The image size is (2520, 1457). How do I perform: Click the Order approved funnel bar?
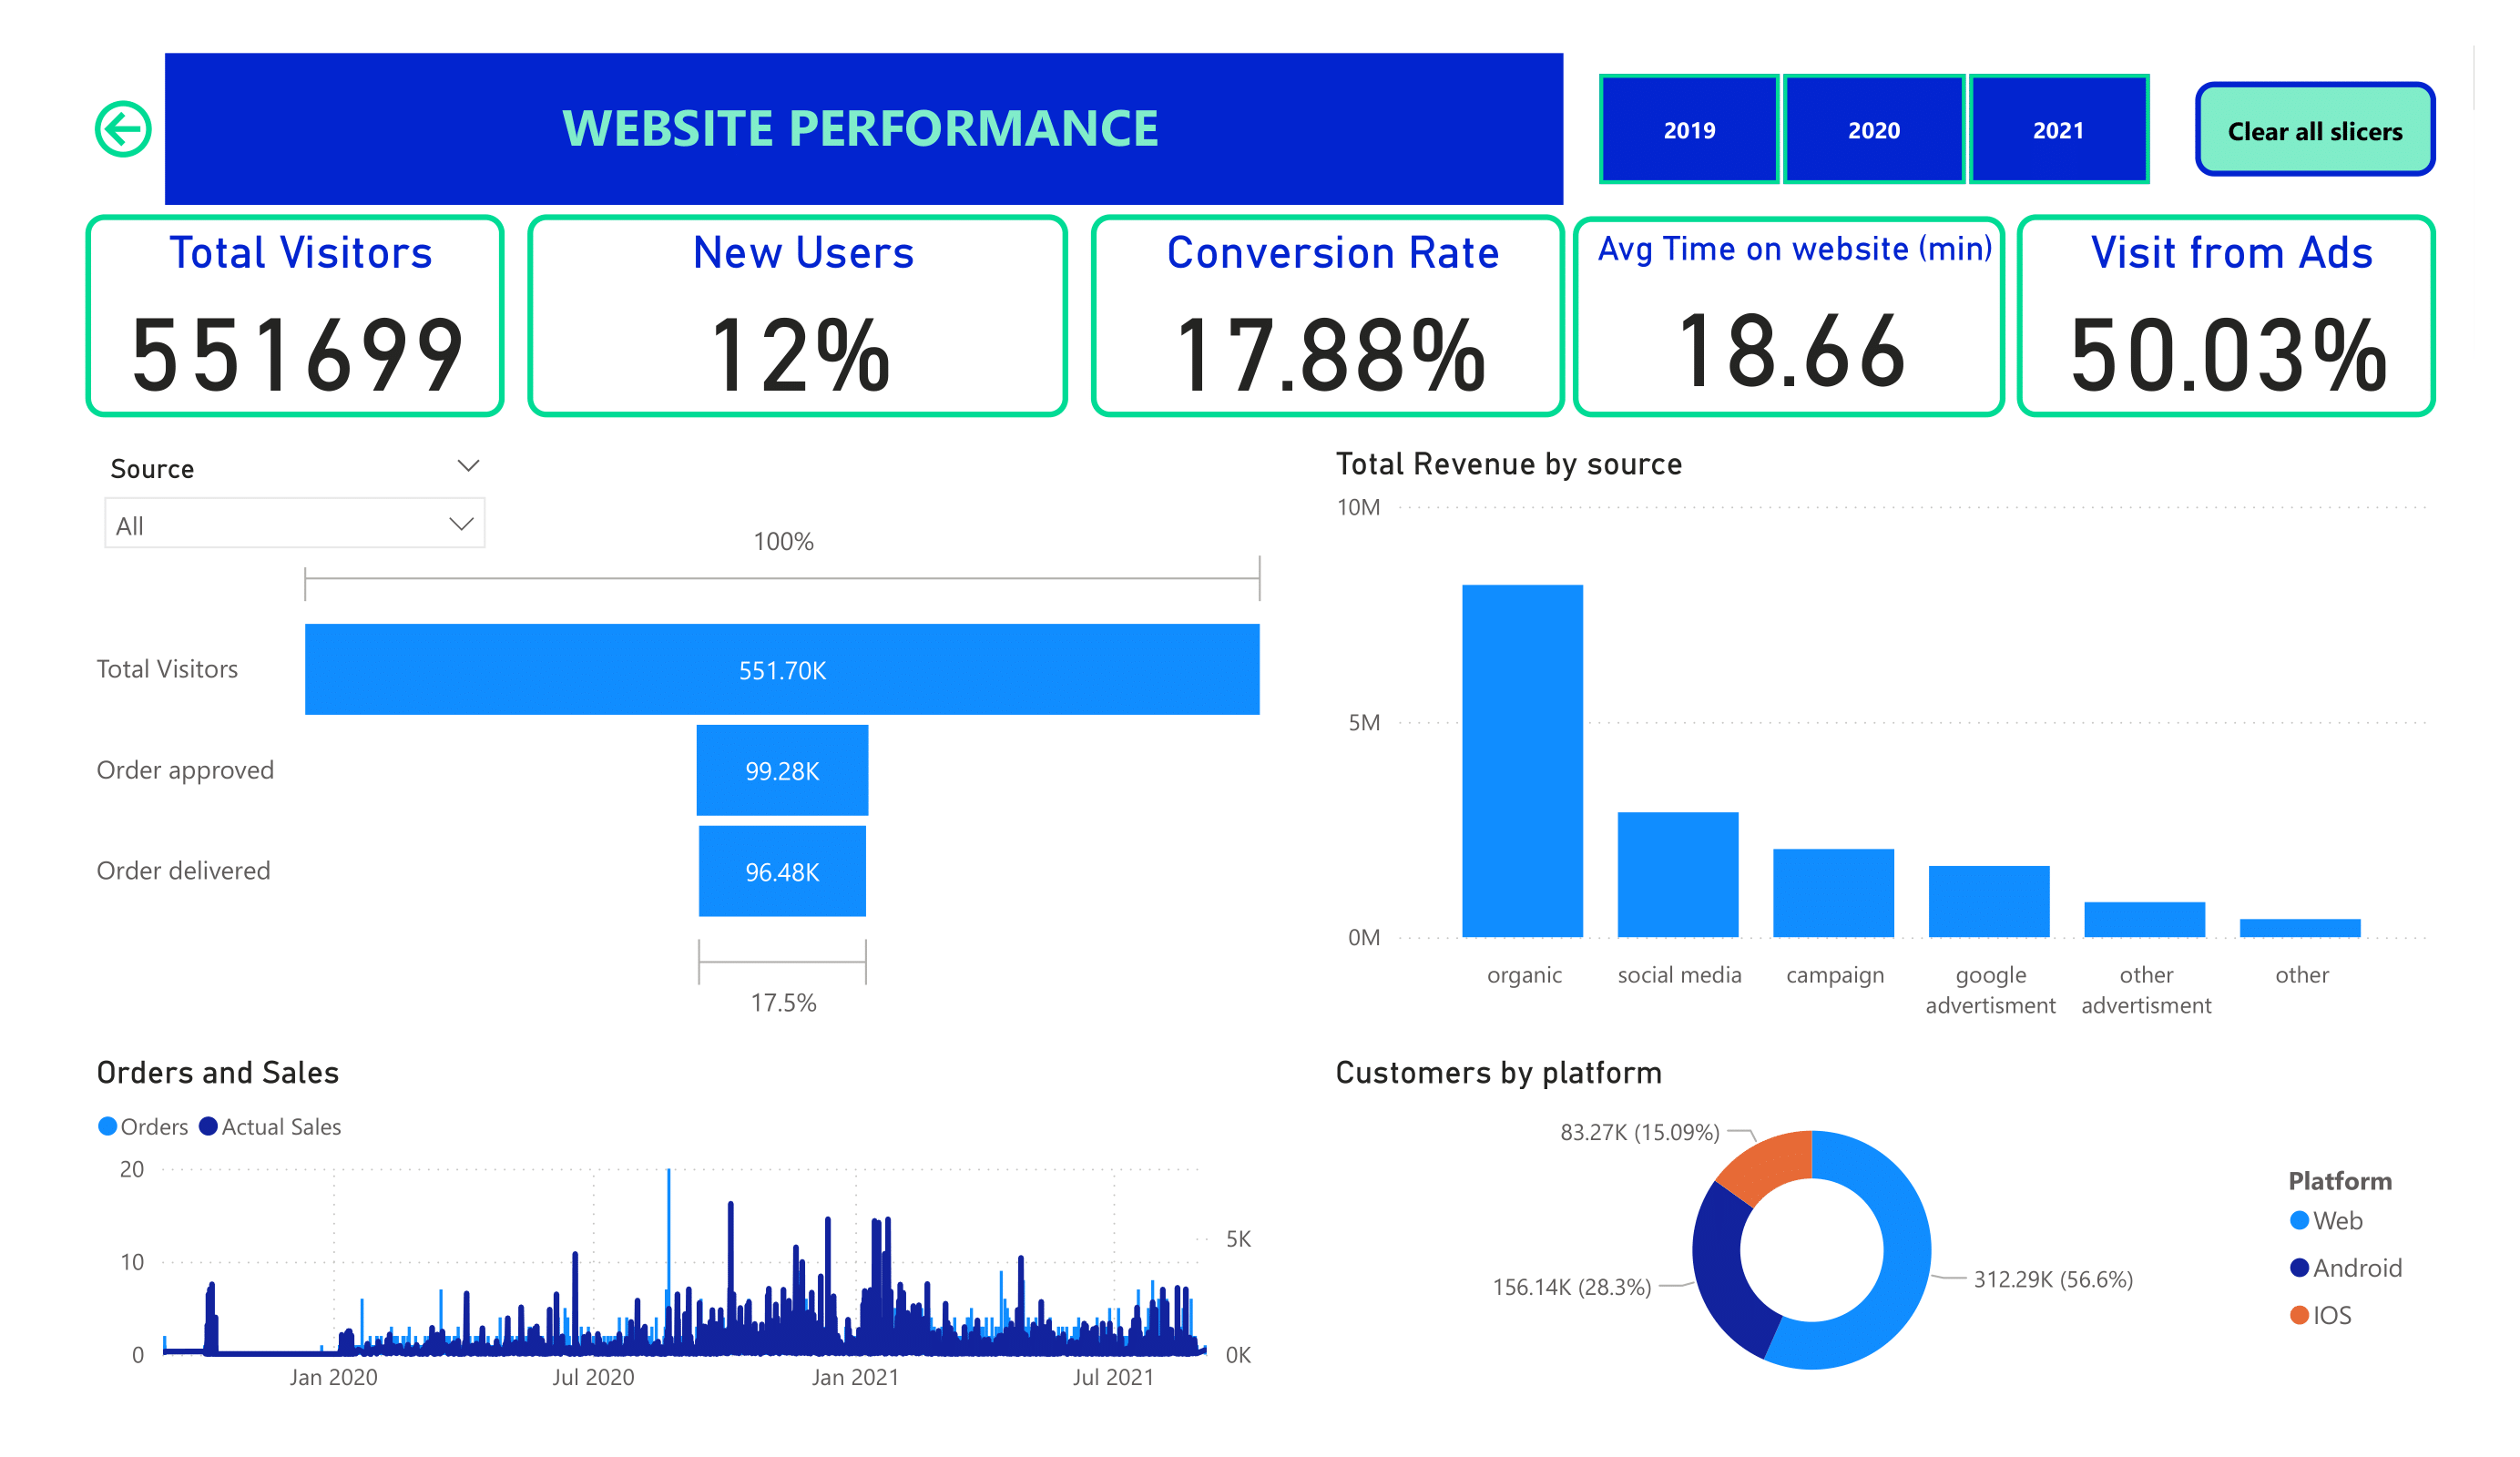point(782,770)
